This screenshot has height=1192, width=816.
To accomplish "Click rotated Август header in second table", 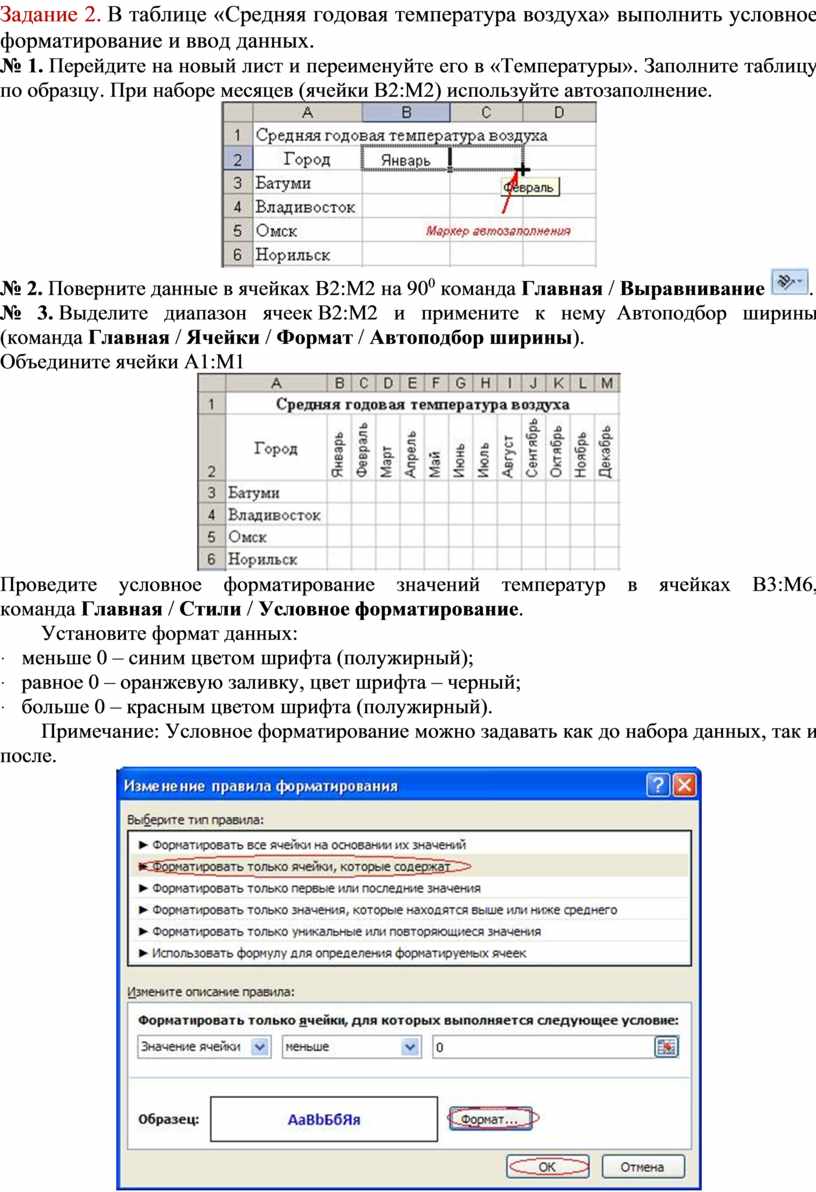I will coord(508,448).
